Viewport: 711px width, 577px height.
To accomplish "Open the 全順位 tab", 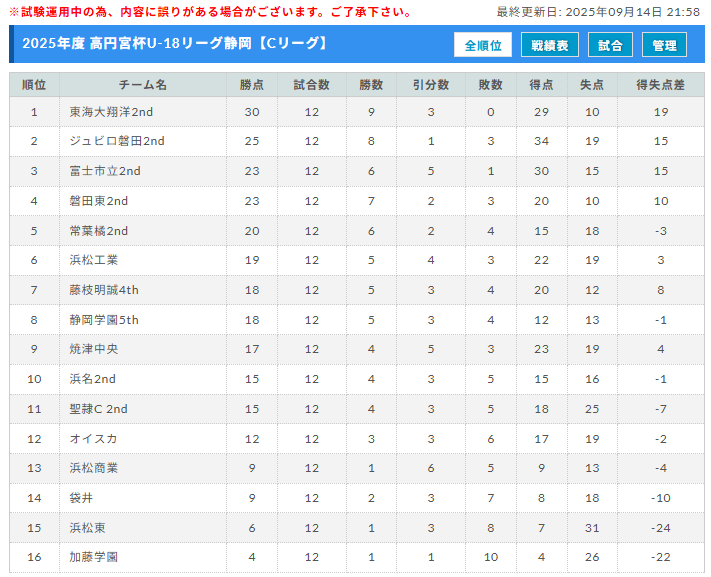I will click(483, 45).
